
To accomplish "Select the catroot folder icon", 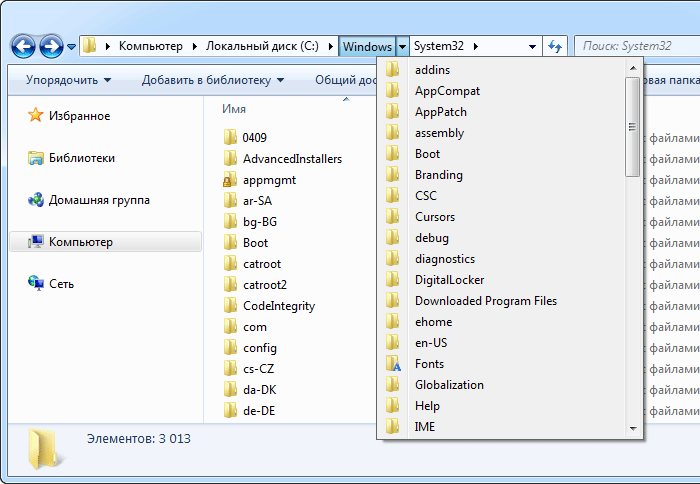I will [x=230, y=263].
